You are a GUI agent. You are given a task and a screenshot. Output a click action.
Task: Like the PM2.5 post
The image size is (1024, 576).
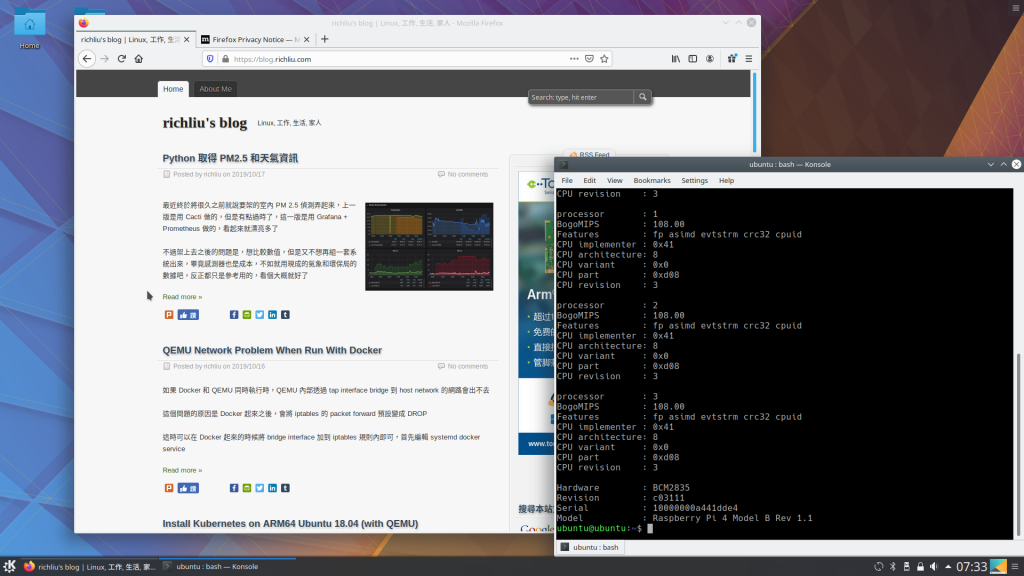click(x=188, y=315)
